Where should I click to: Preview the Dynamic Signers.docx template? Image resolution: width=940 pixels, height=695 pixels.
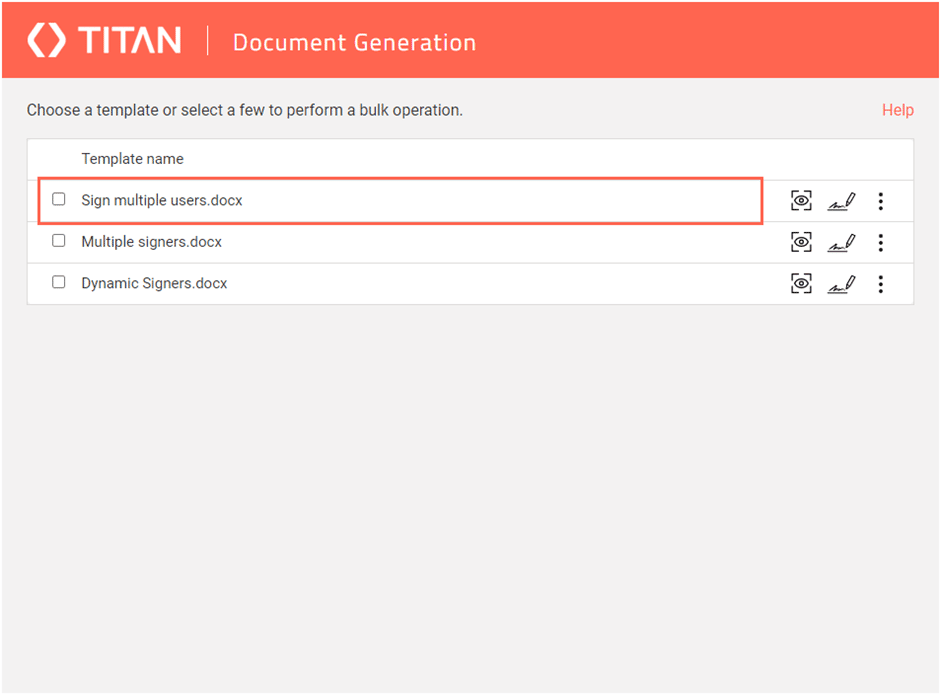pos(801,284)
